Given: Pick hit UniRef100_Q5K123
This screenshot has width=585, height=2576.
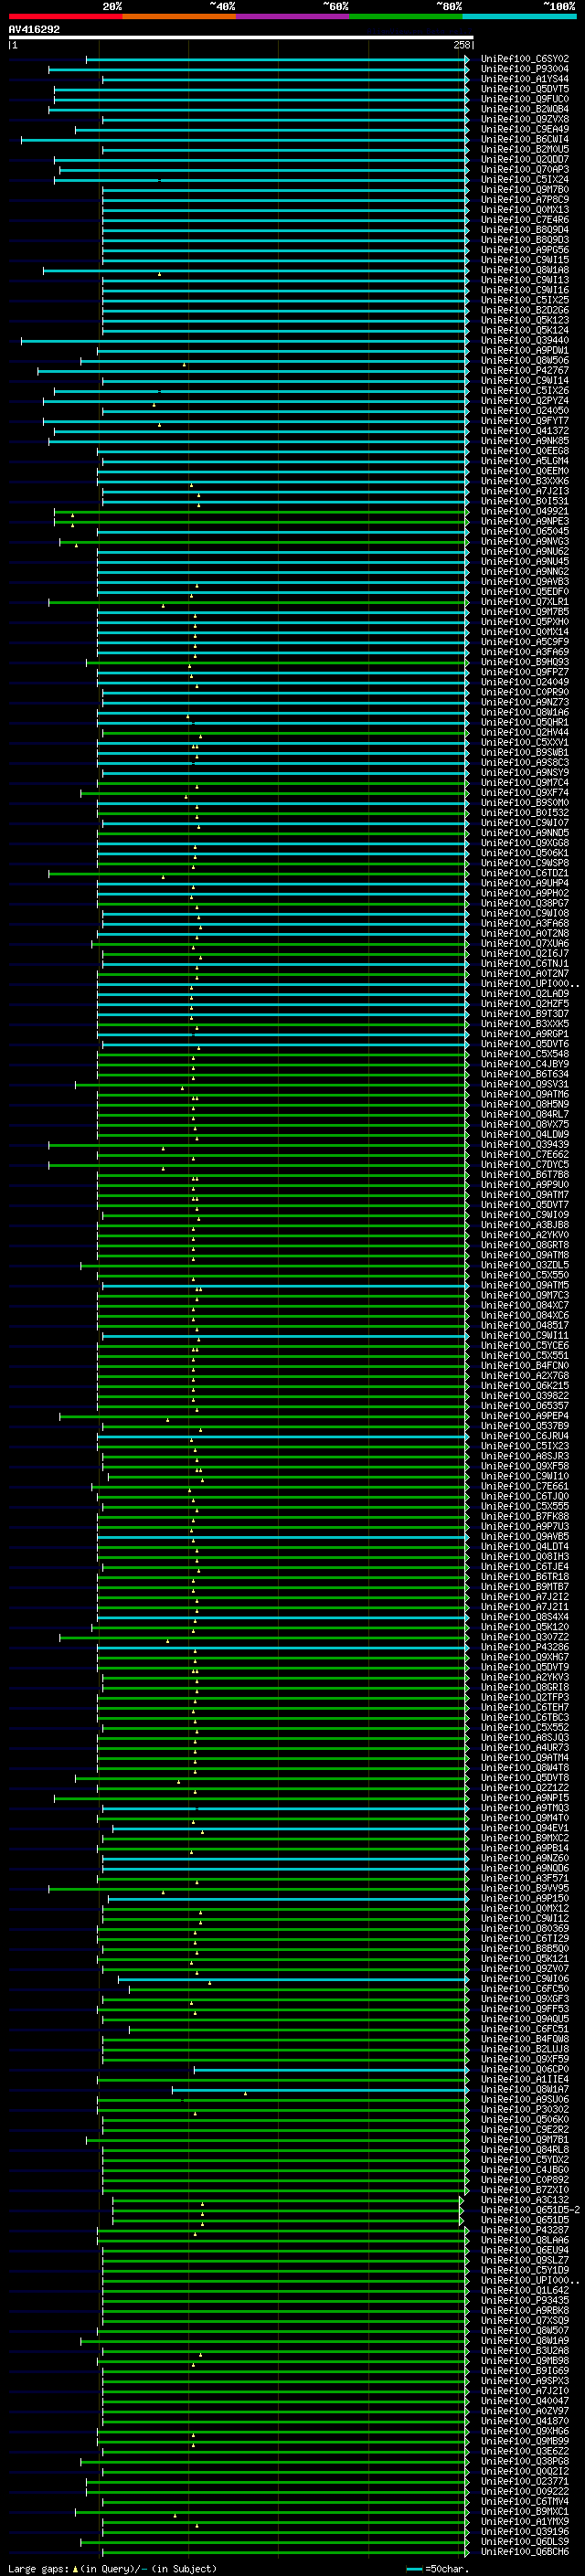Looking at the screenshot, I should click(525, 320).
